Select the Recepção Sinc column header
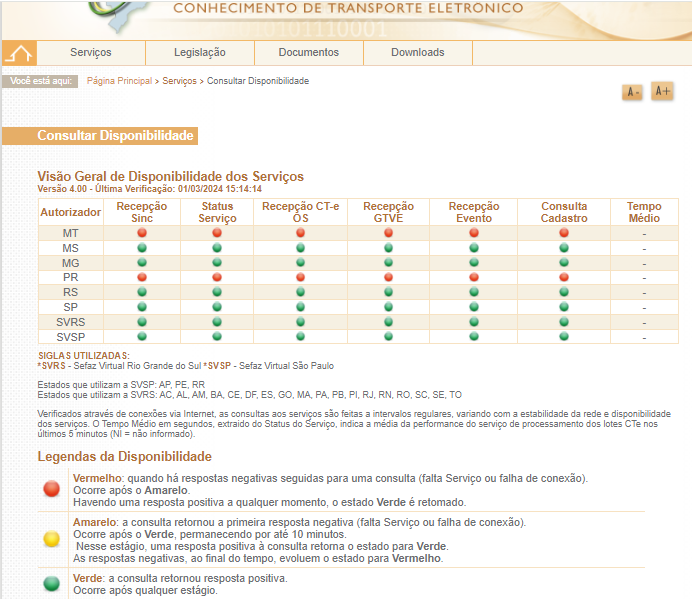This screenshot has height=599, width=692. pos(142,212)
